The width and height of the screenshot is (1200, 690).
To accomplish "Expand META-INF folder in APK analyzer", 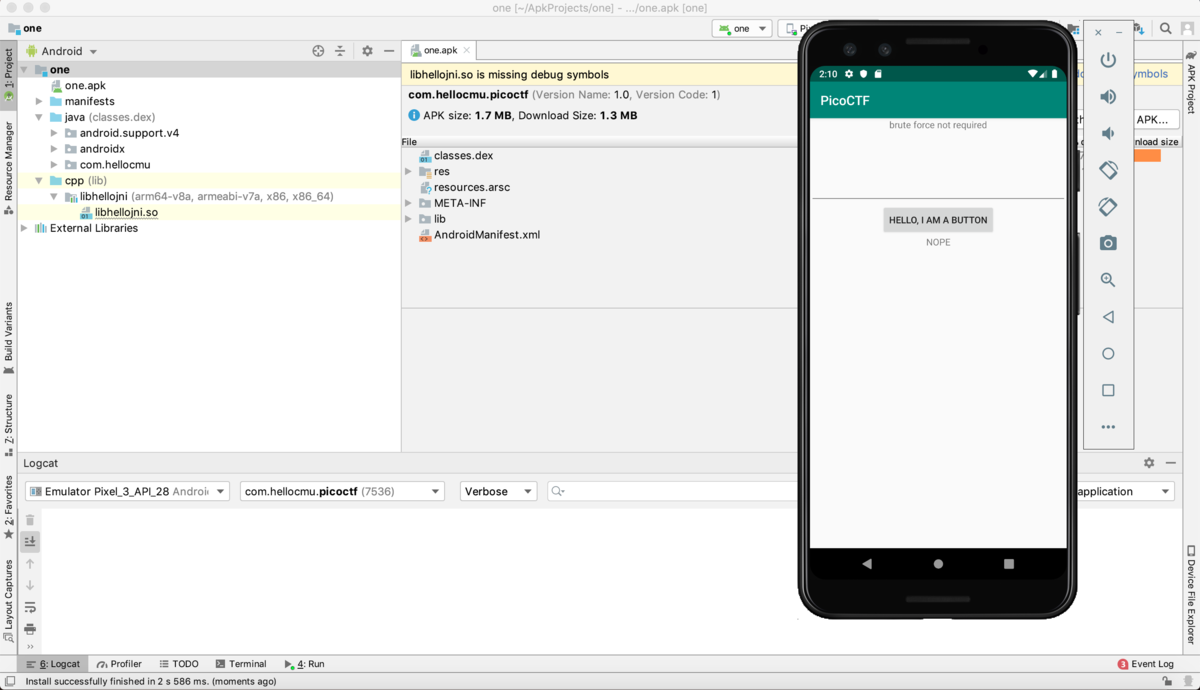I will click(408, 203).
